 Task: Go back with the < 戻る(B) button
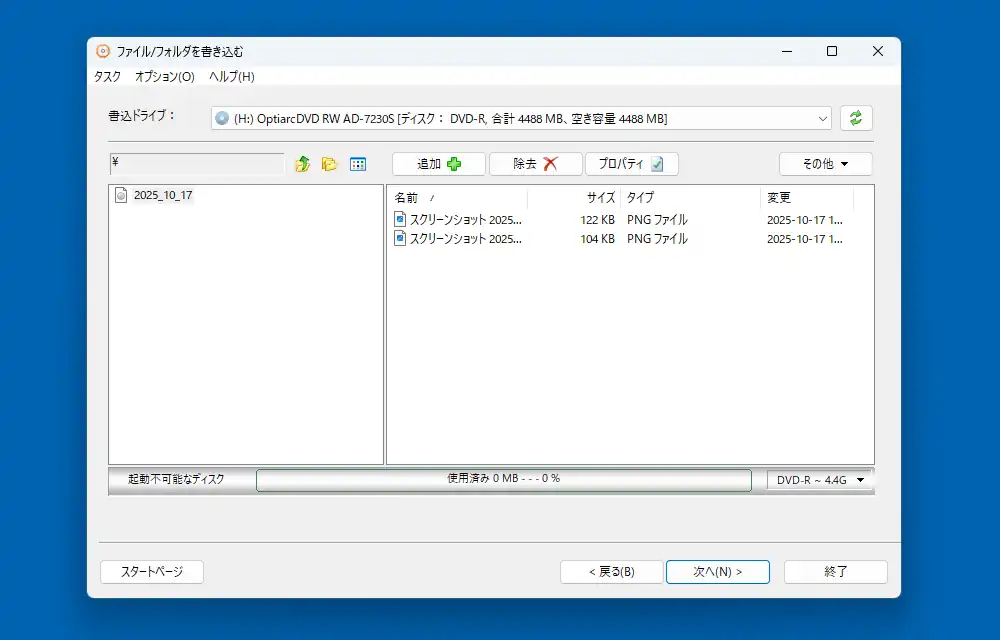click(x=611, y=572)
